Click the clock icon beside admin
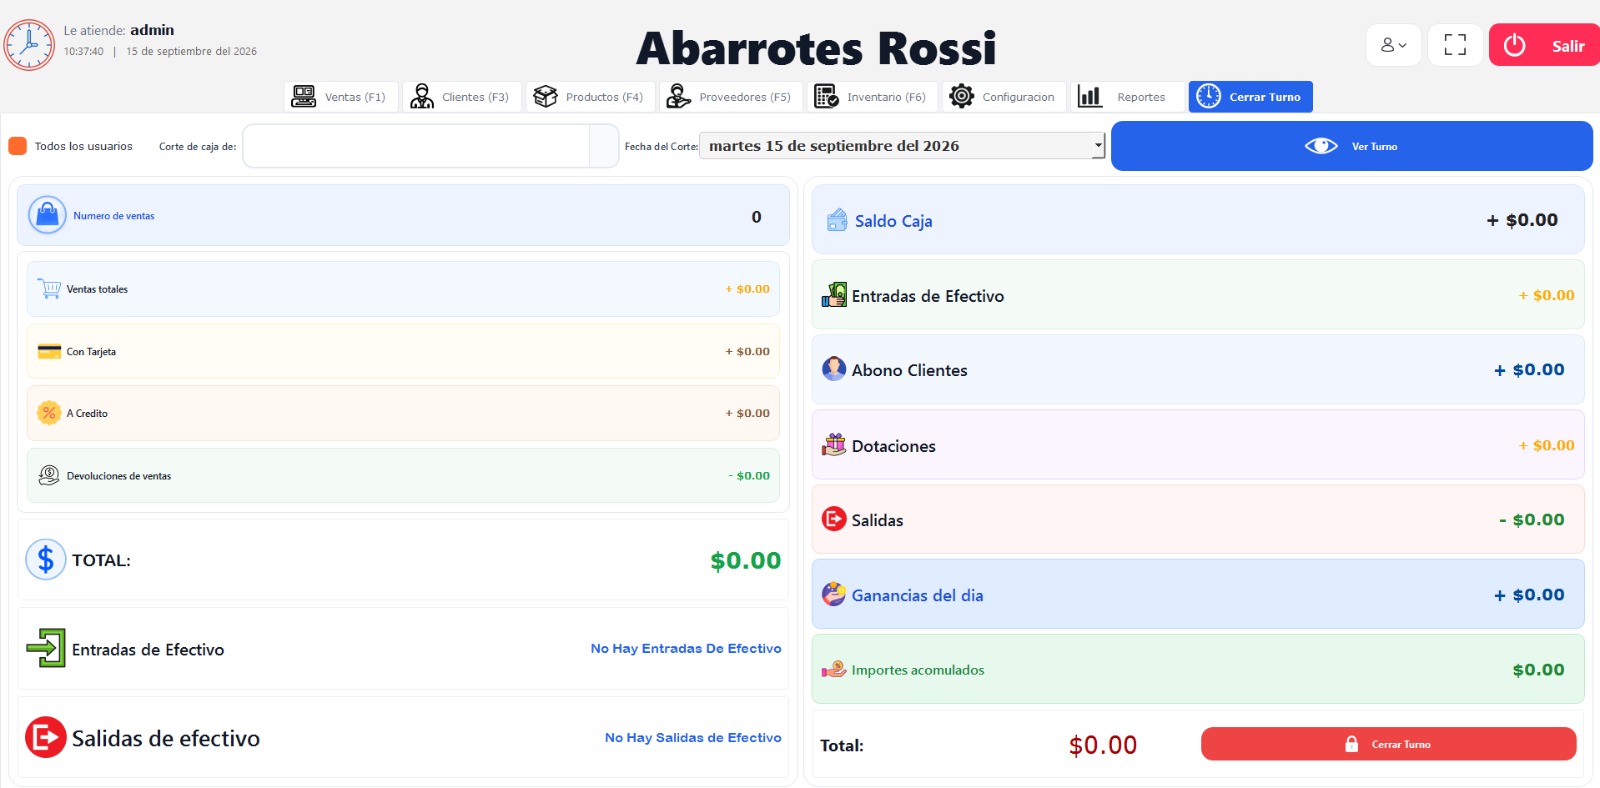 tap(29, 45)
